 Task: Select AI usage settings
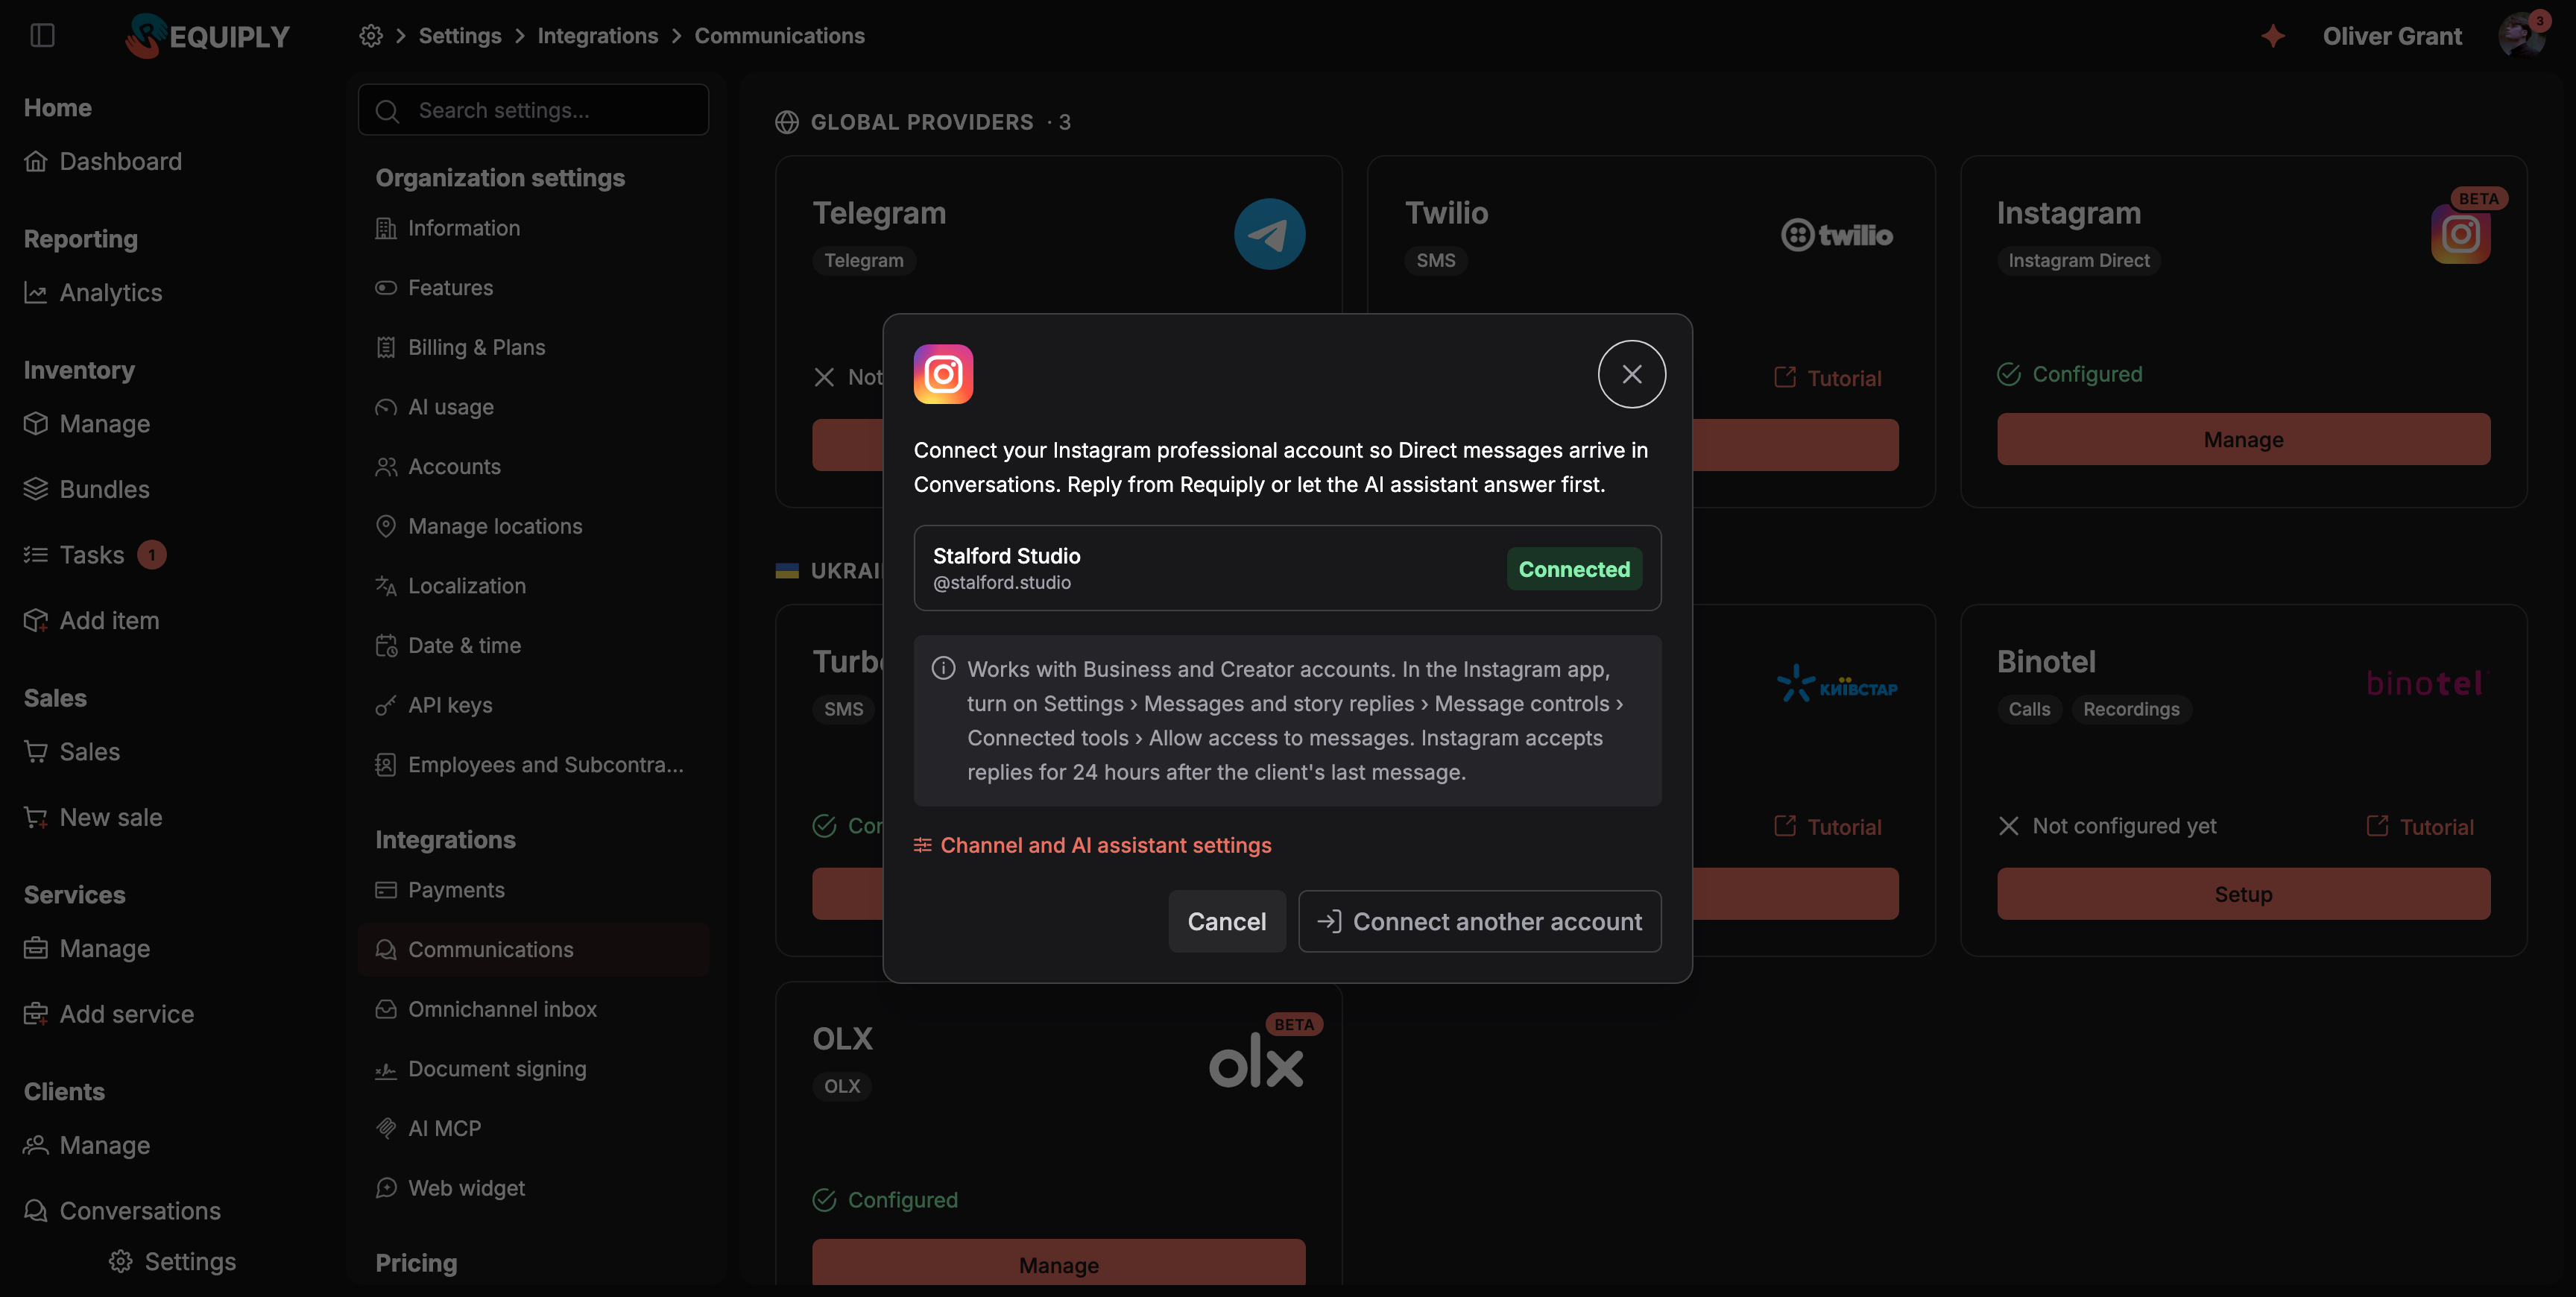click(533, 407)
